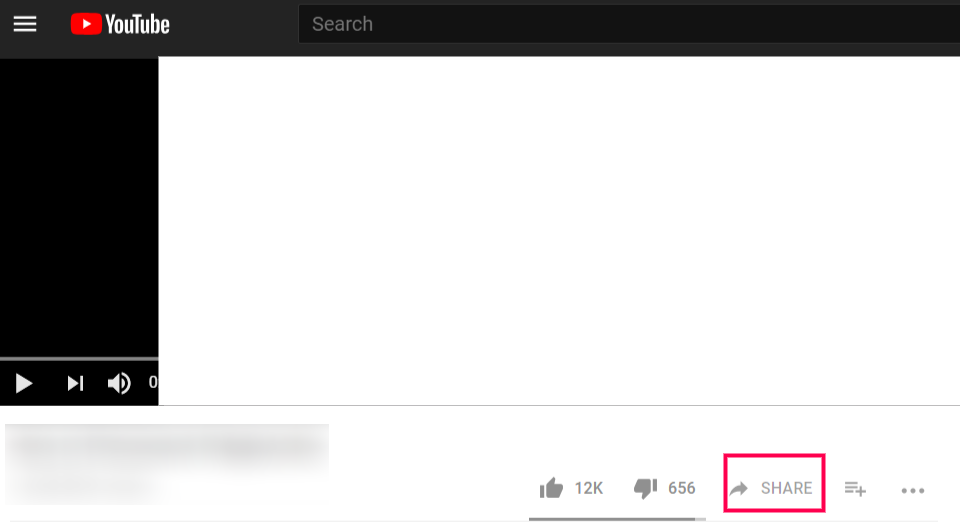The image size is (960, 531).
Task: Click the elapsed time beside volume
Action: click(x=153, y=382)
